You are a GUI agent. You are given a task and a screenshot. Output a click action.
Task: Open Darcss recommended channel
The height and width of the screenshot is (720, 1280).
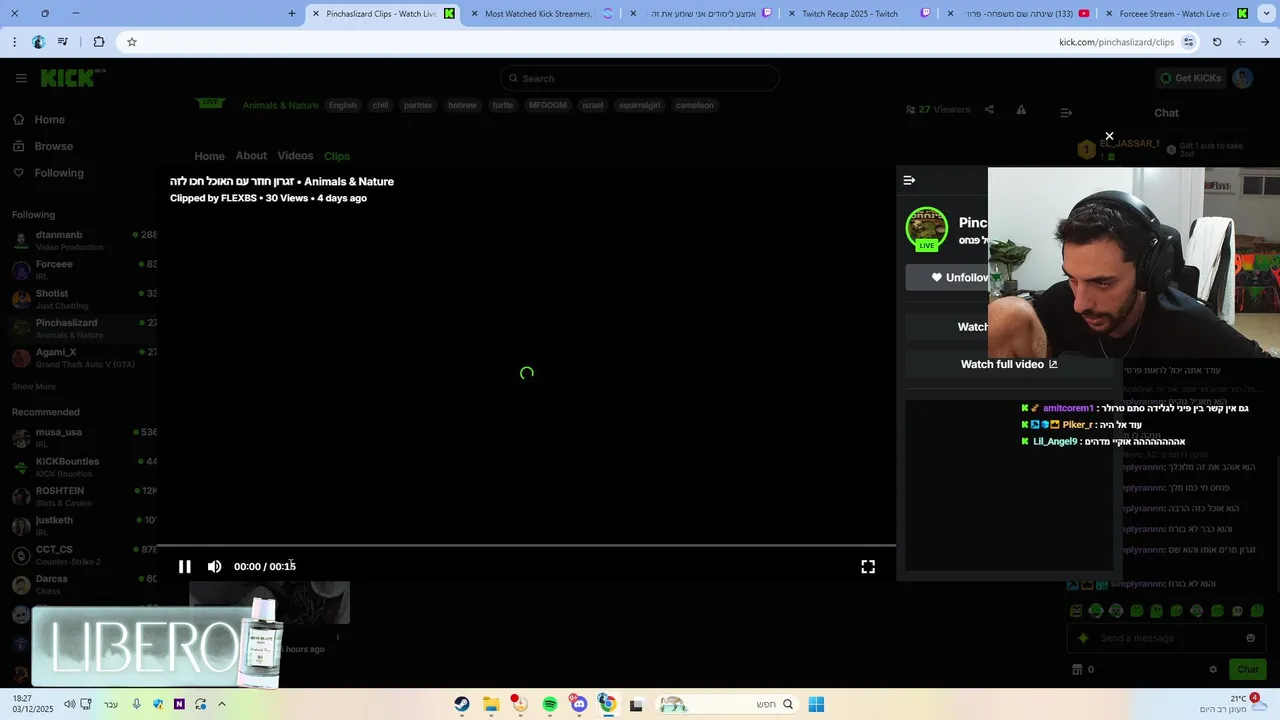[x=83, y=584]
